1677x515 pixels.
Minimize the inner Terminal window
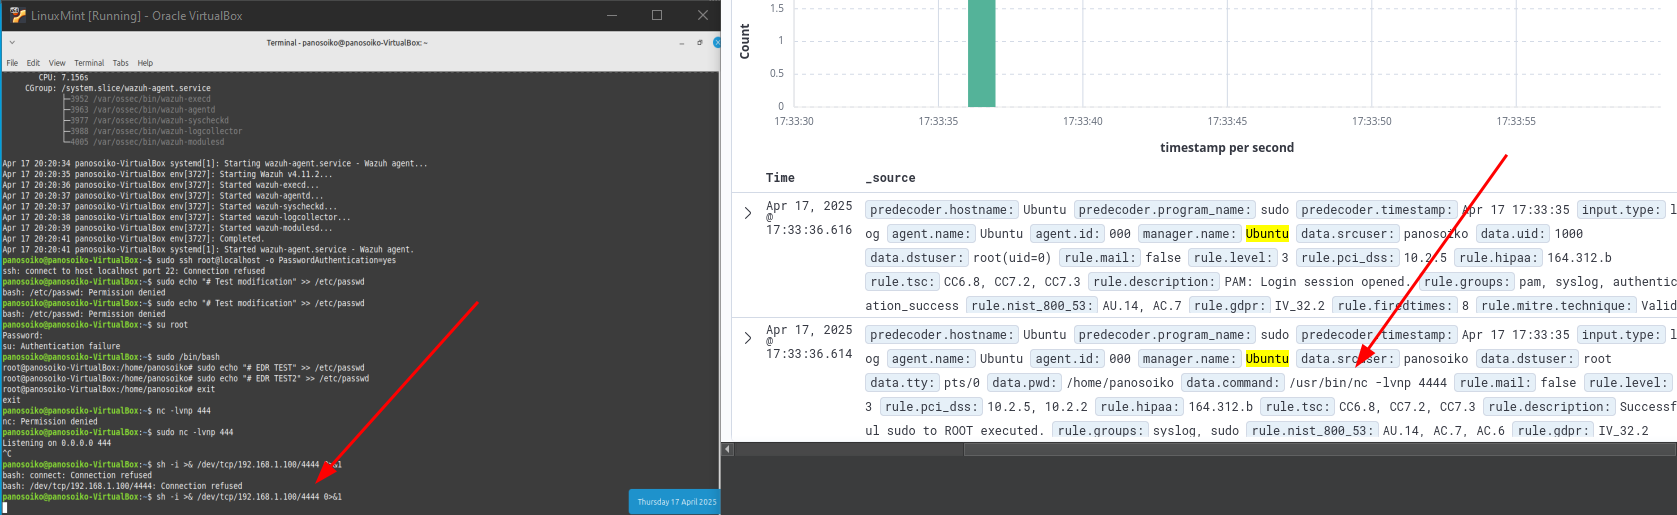tap(682, 43)
